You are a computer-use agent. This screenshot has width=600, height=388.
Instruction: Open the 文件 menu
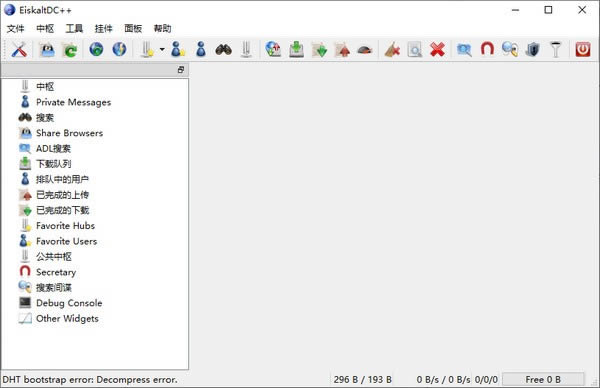pyautogui.click(x=16, y=28)
